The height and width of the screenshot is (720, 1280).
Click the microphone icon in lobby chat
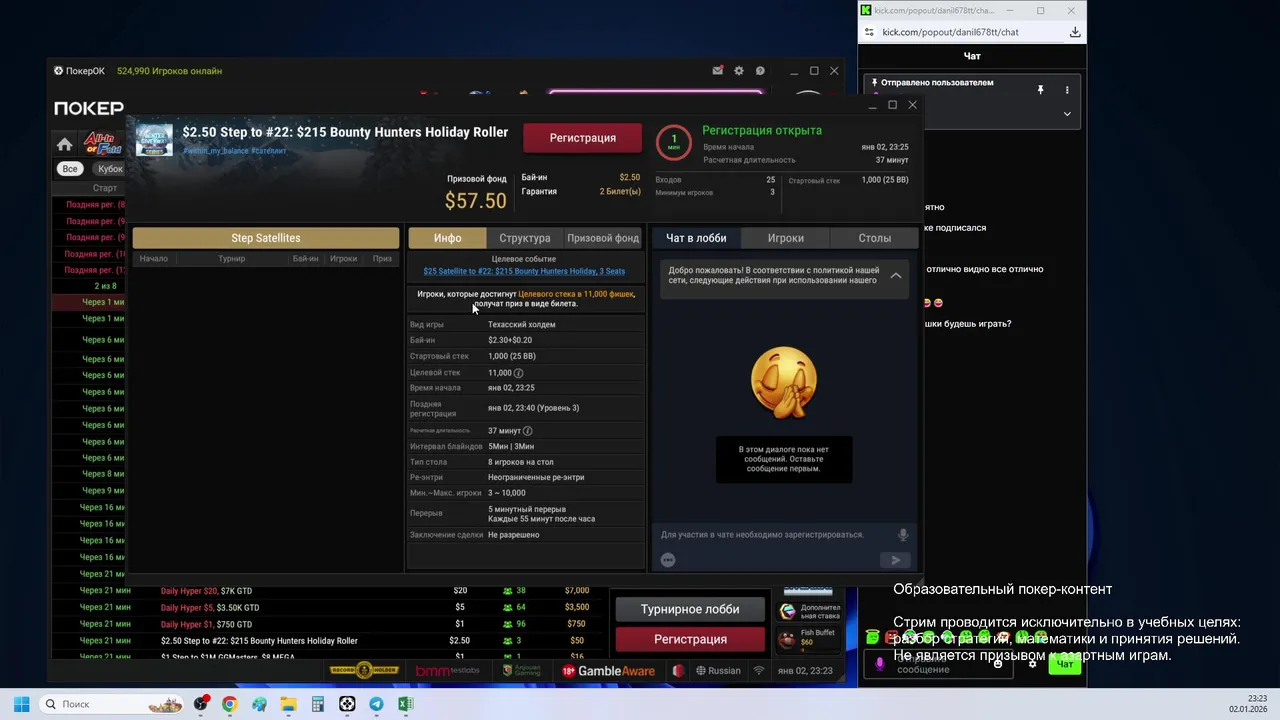pos(903,535)
